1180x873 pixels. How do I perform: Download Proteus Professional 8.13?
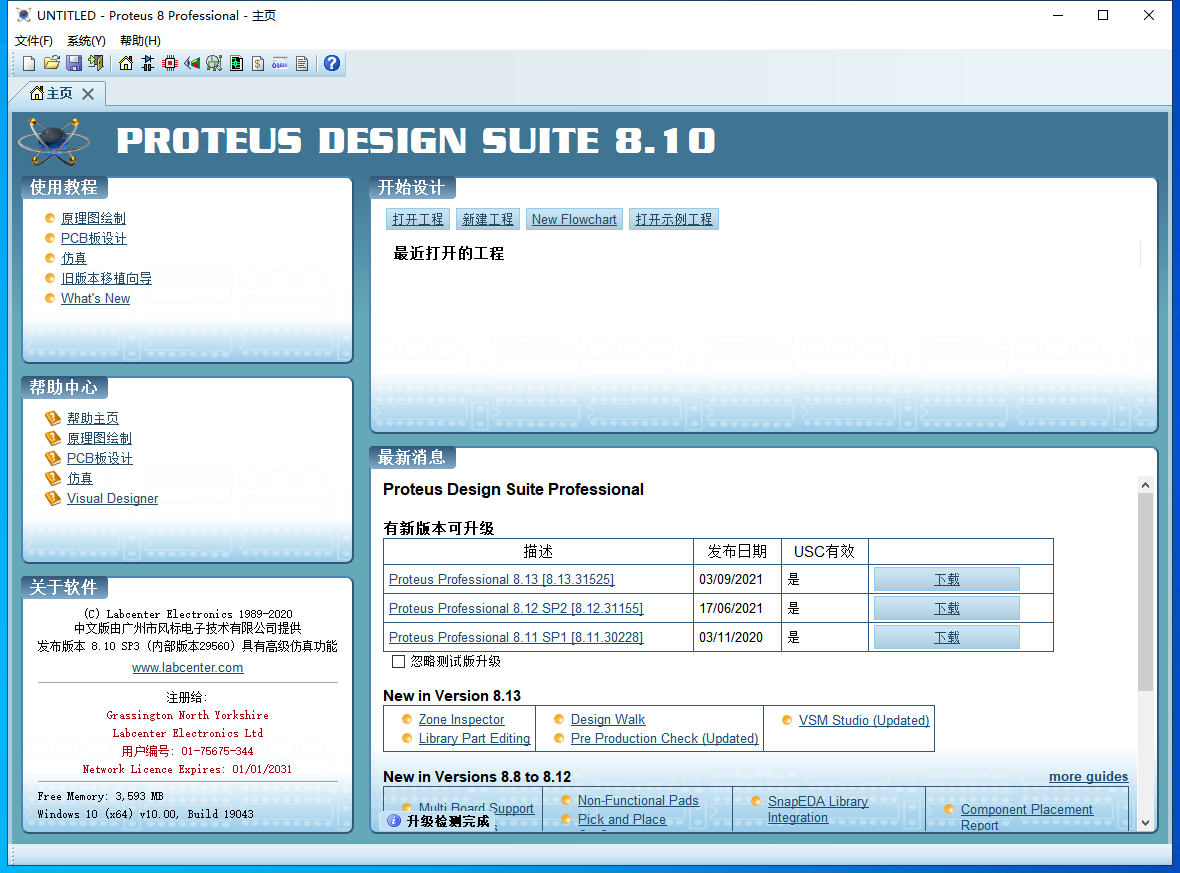coord(946,580)
